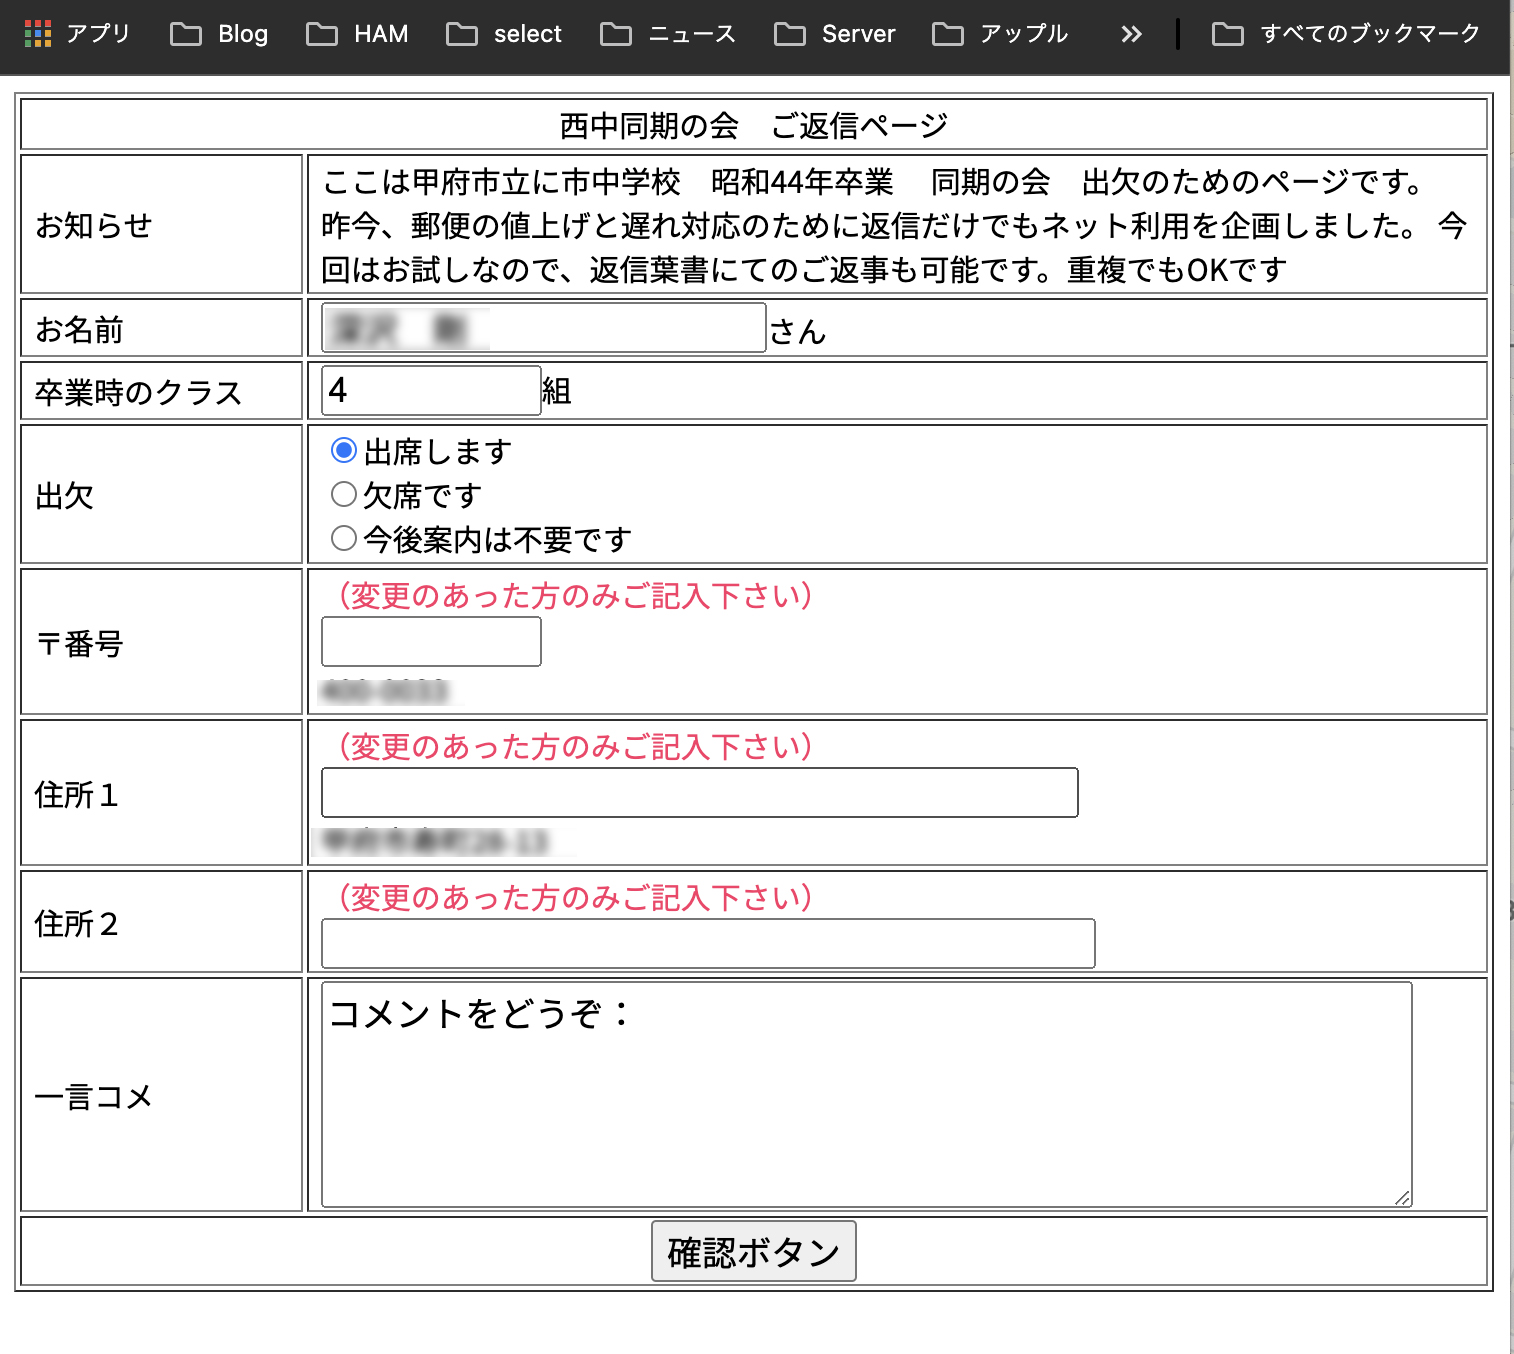Click the 住所1 address input field
The image size is (1514, 1354).
699,792
